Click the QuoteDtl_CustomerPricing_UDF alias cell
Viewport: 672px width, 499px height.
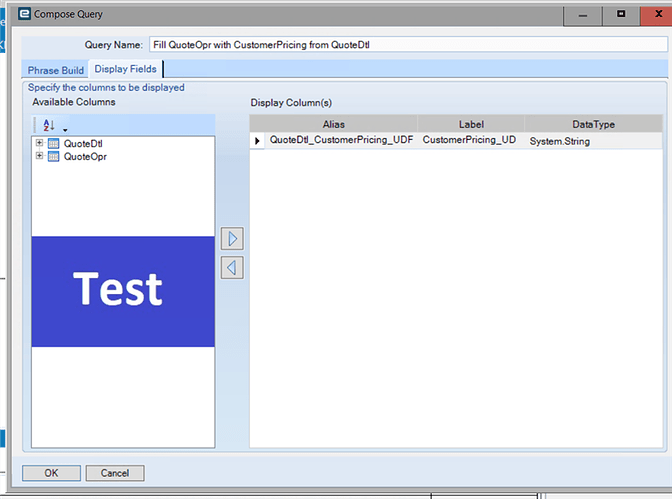342,140
